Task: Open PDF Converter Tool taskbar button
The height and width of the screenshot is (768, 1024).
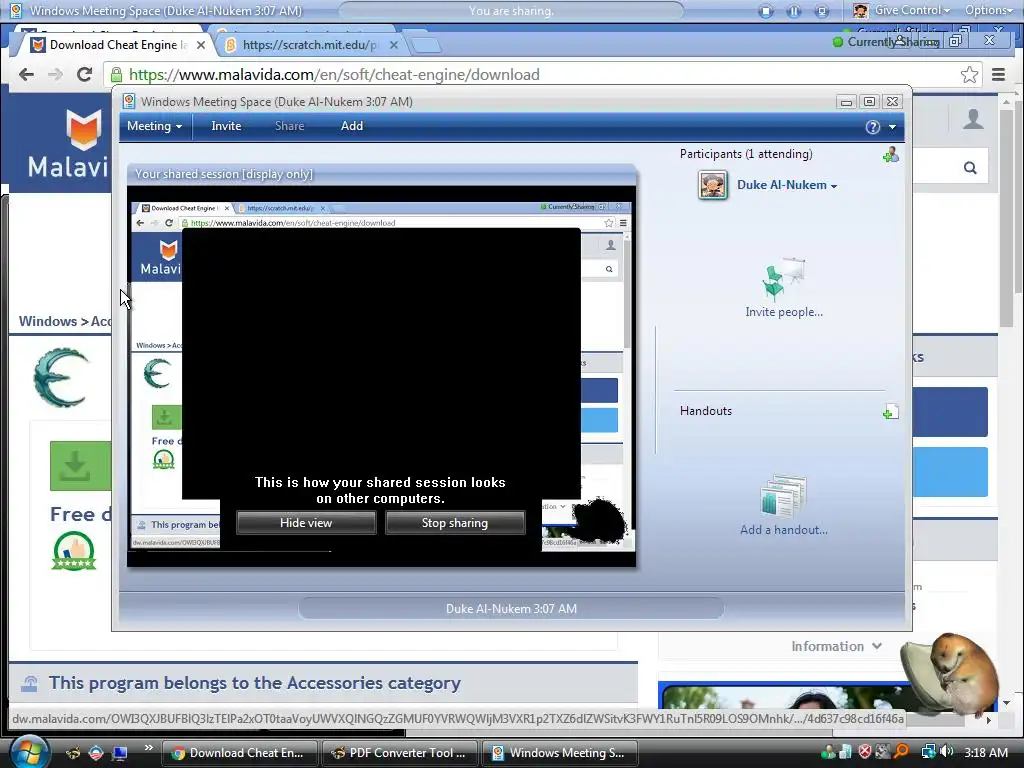Action: point(400,753)
